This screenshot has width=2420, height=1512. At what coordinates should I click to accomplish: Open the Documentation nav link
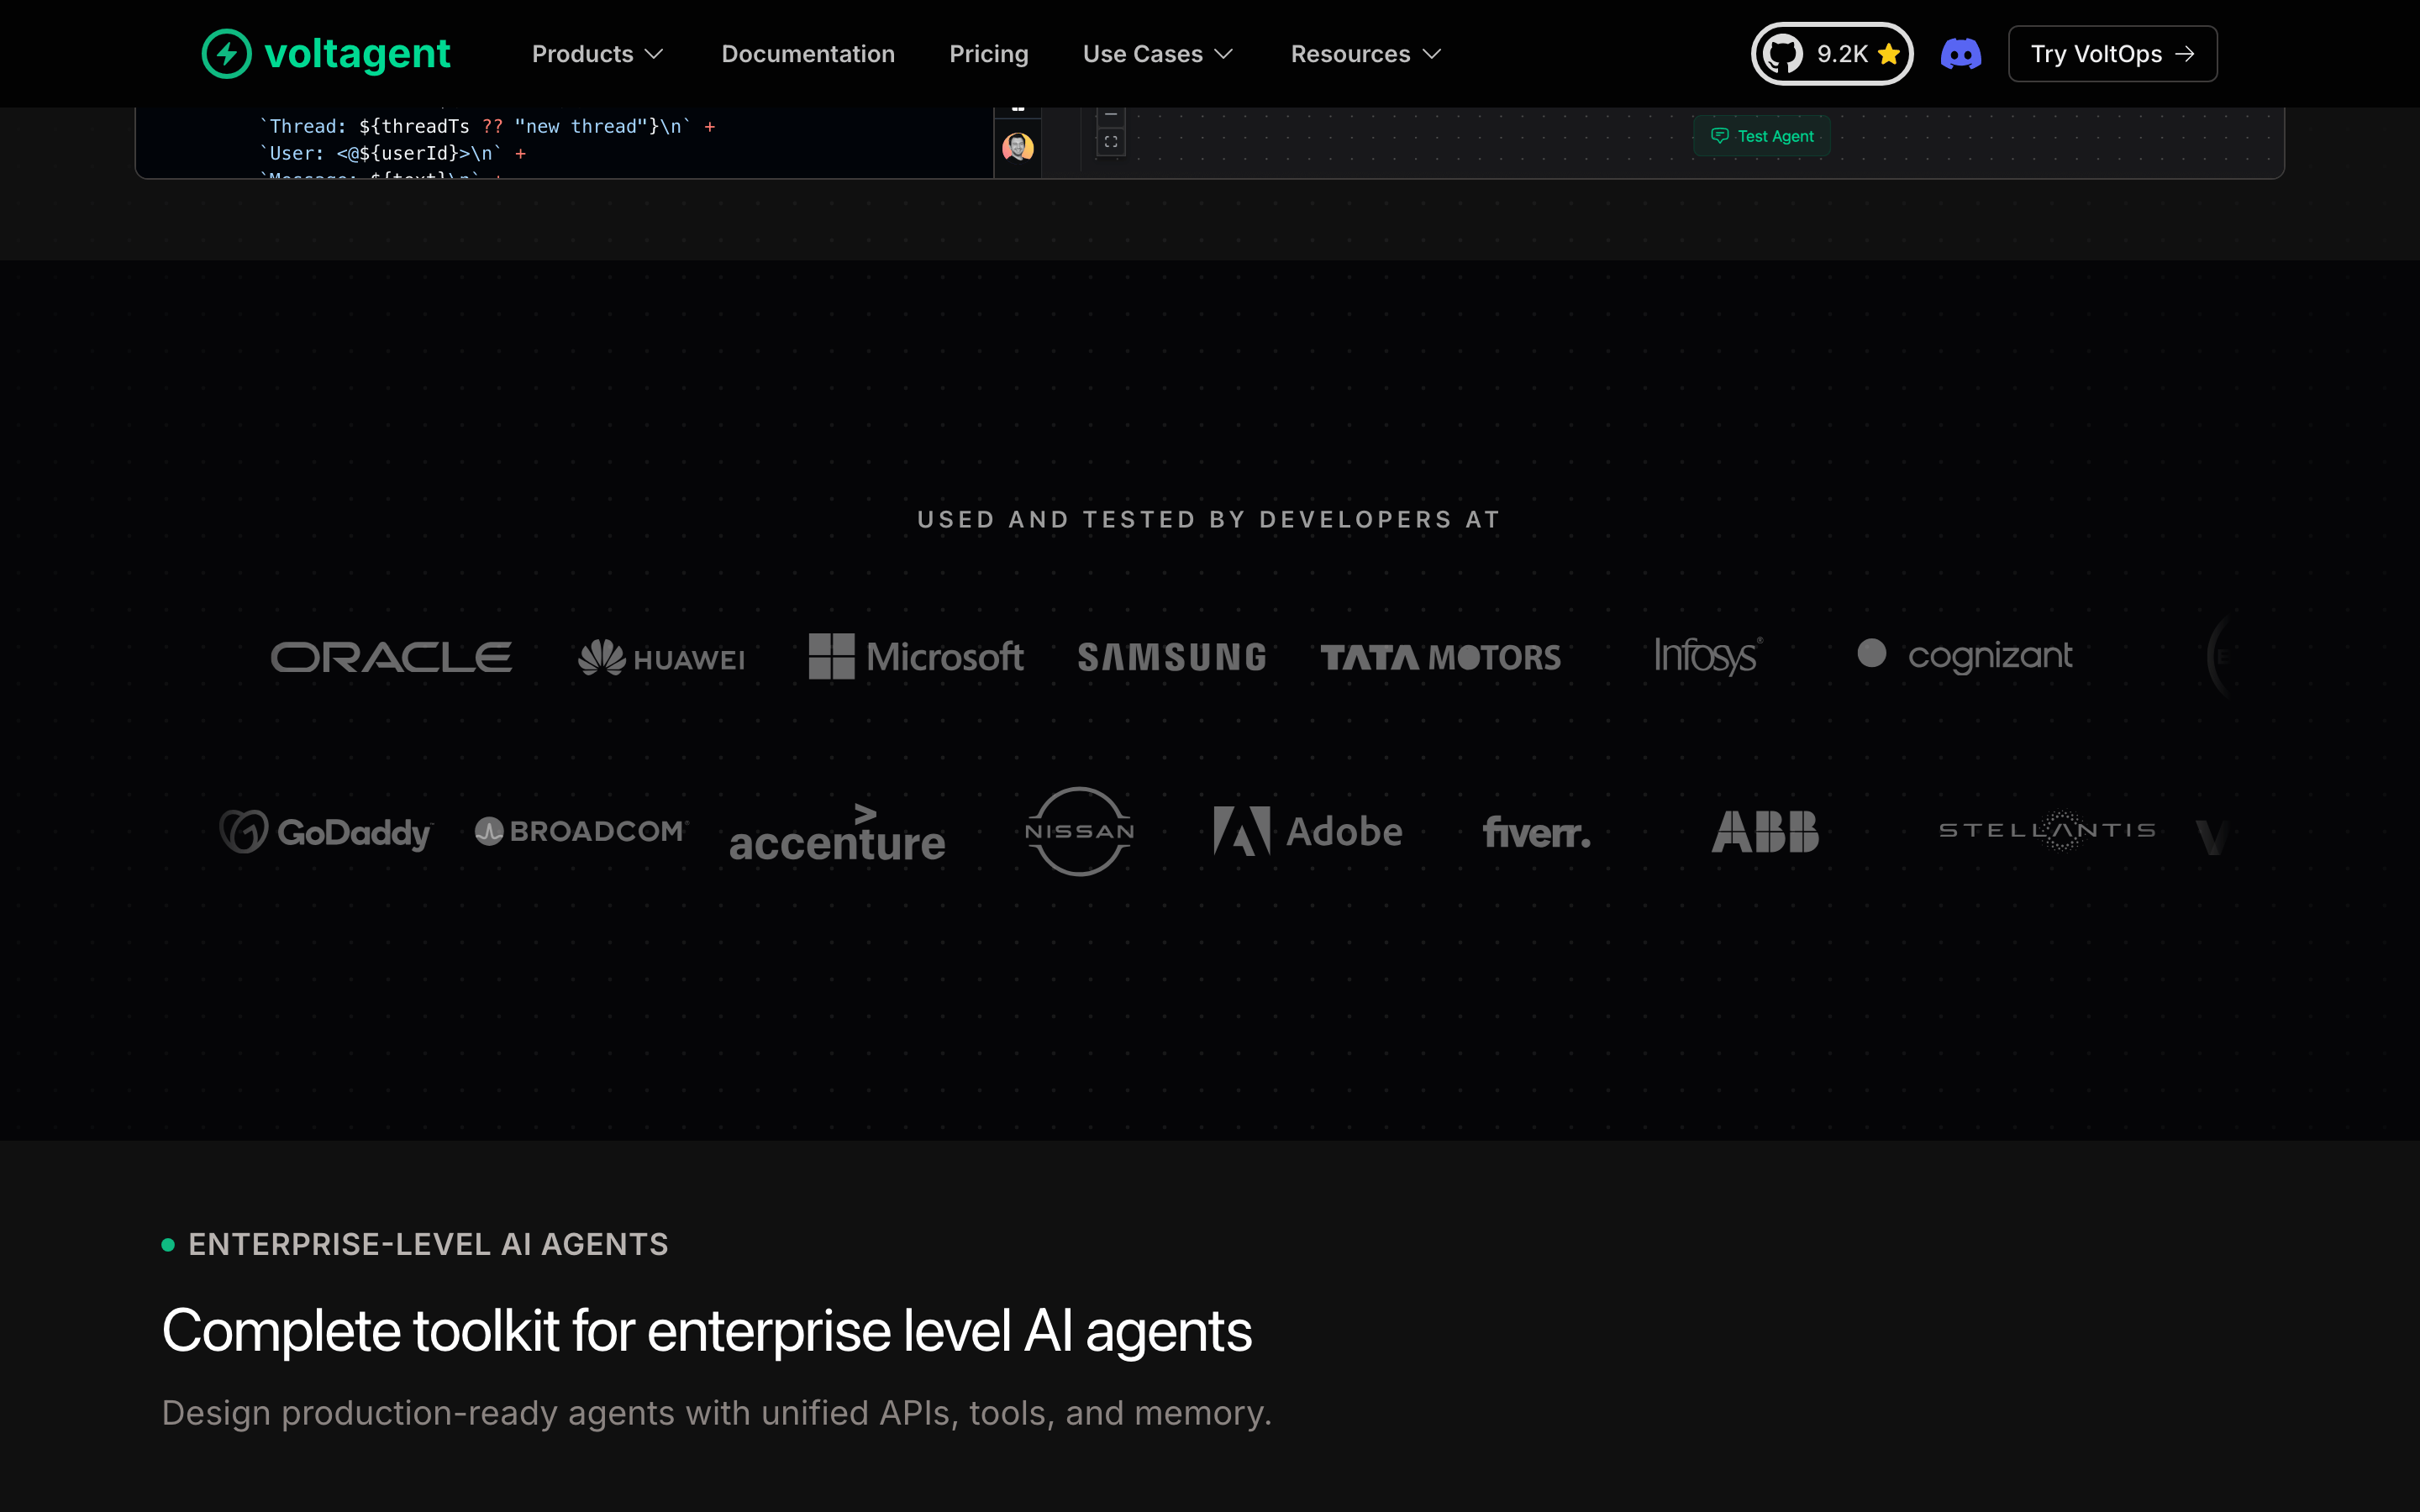click(808, 54)
